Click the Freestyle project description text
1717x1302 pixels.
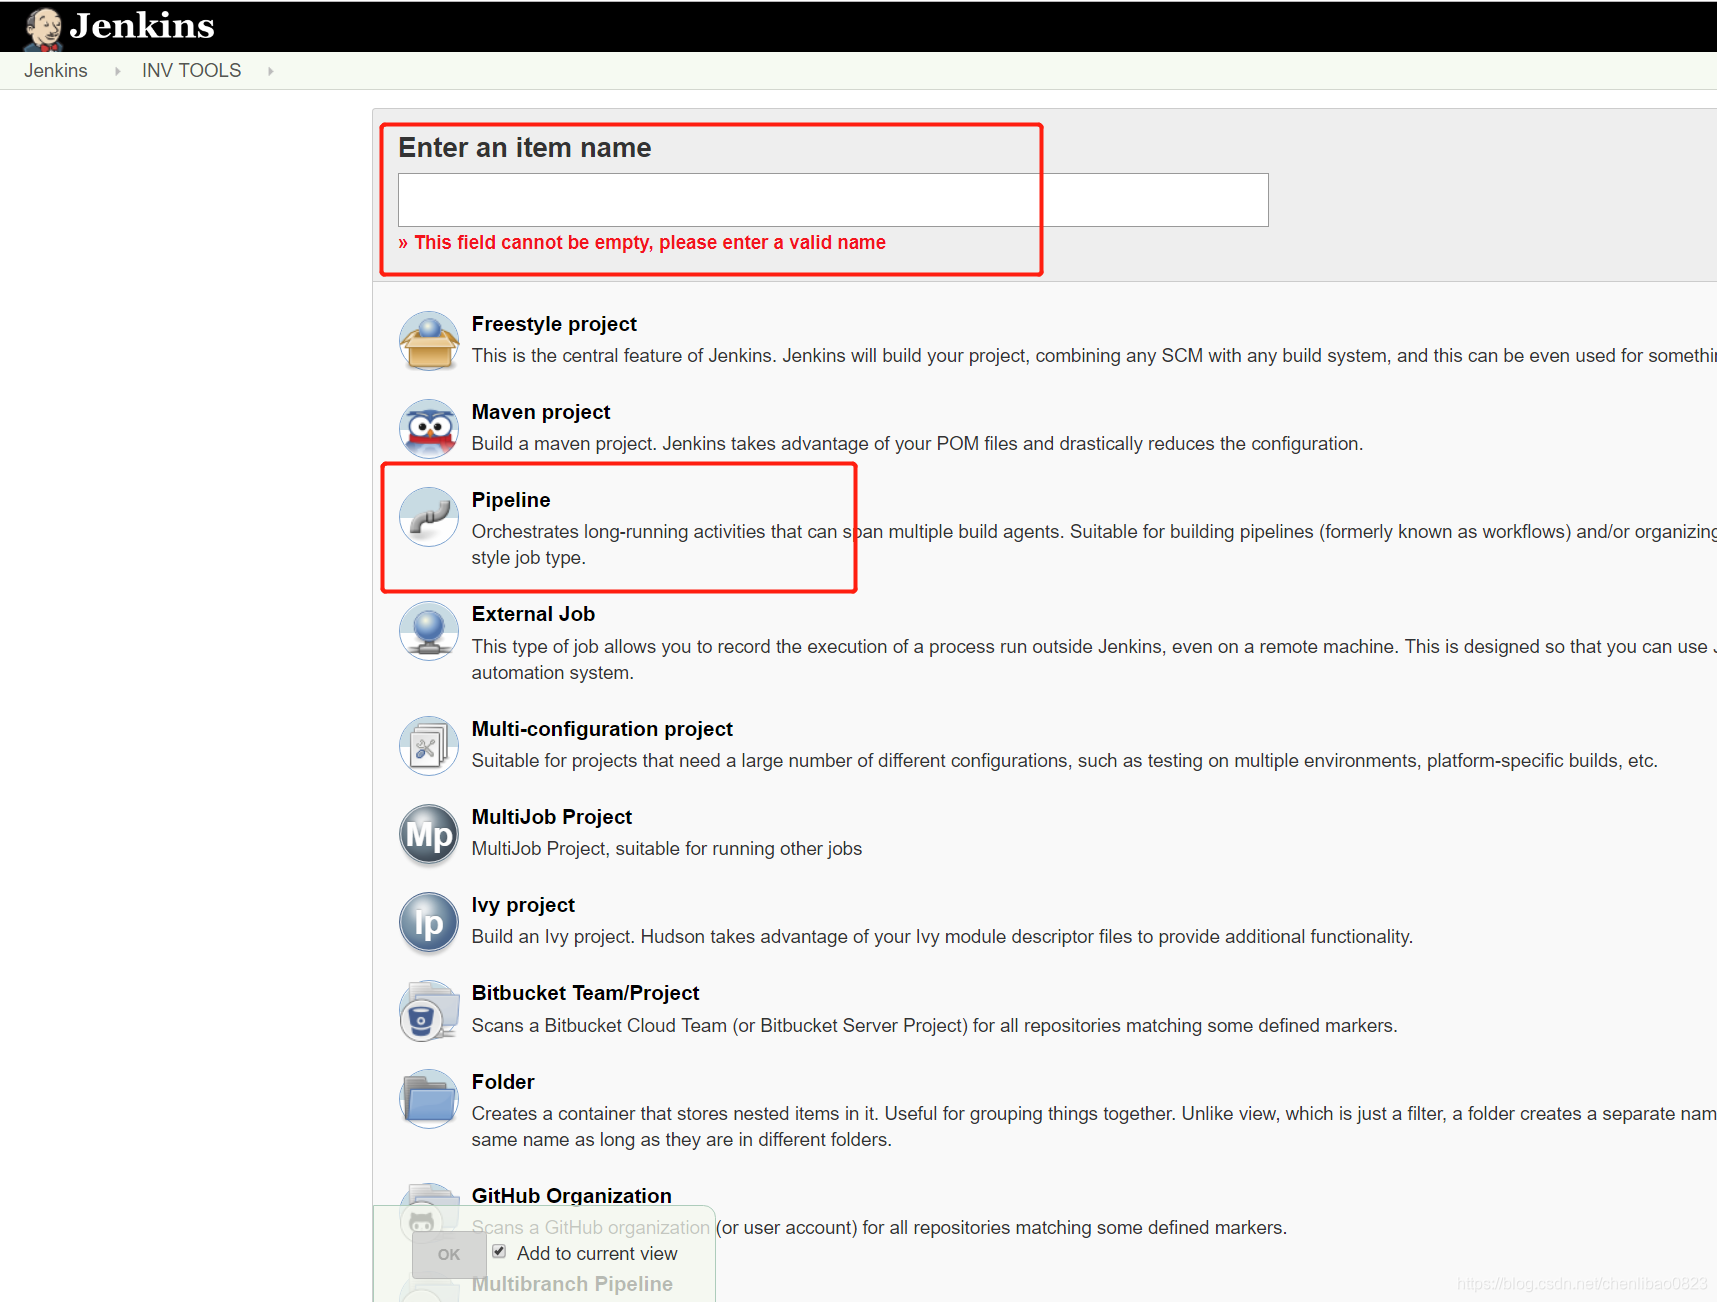tap(1094, 356)
